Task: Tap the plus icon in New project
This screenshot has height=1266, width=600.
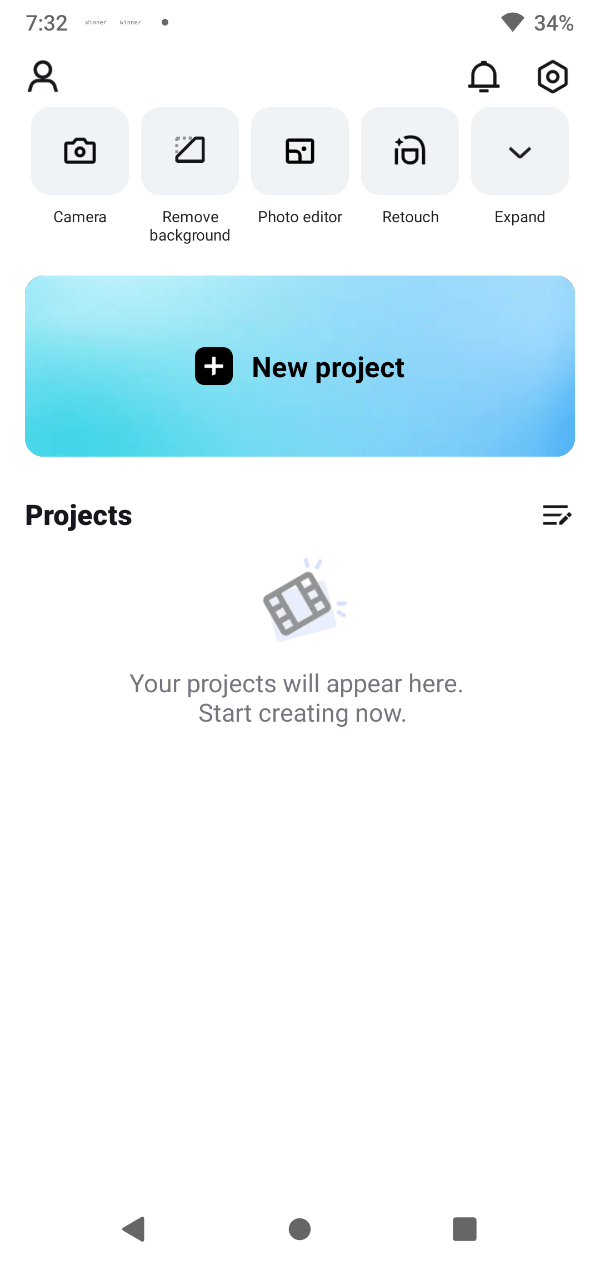Action: (x=214, y=367)
